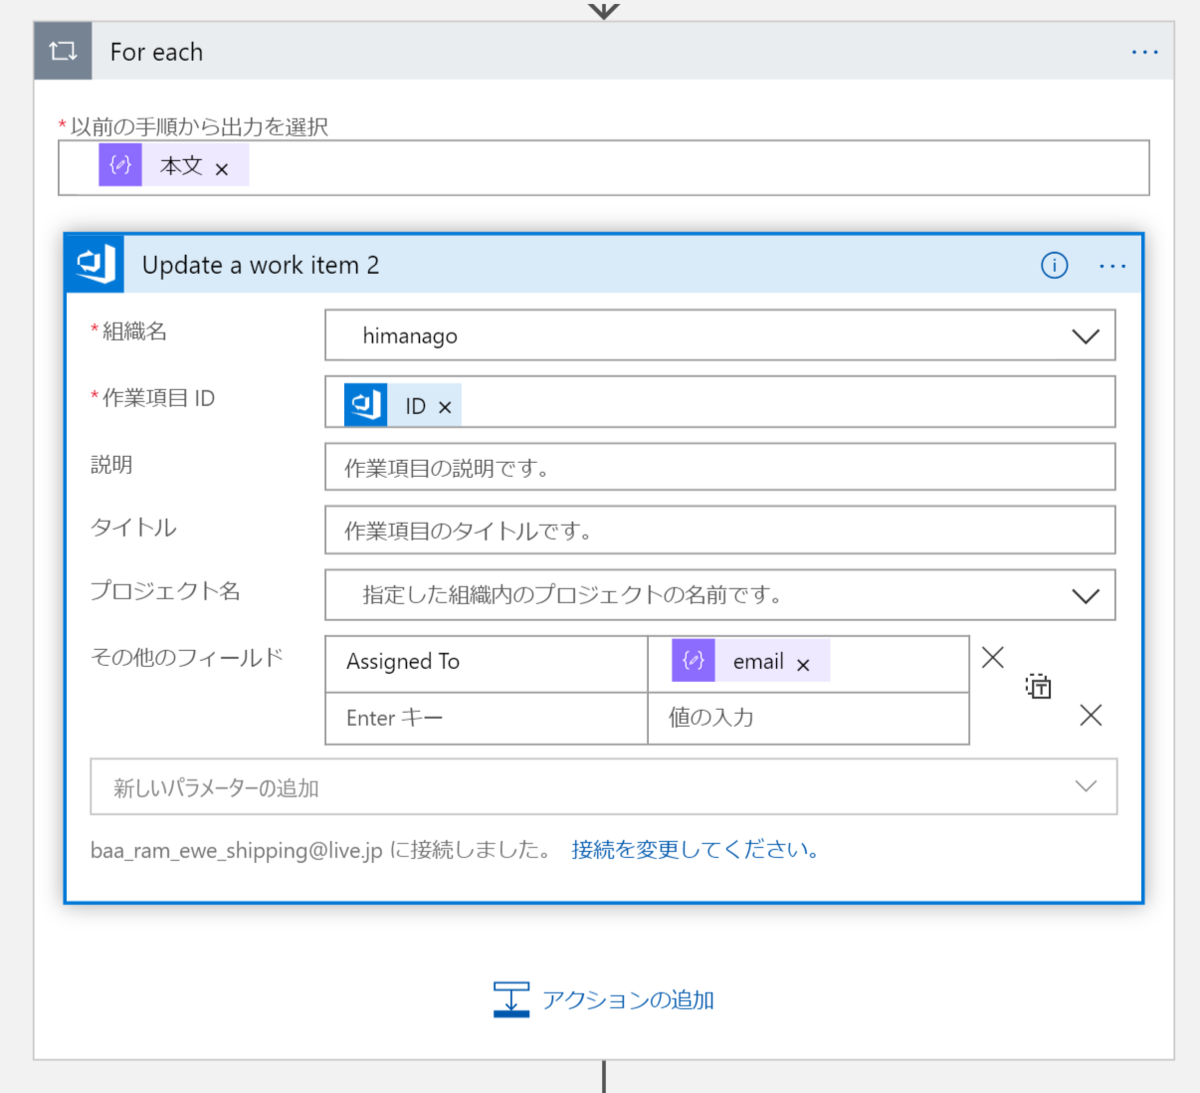
Task: Click the Azure DevOps icon in action header
Action: (x=96, y=265)
